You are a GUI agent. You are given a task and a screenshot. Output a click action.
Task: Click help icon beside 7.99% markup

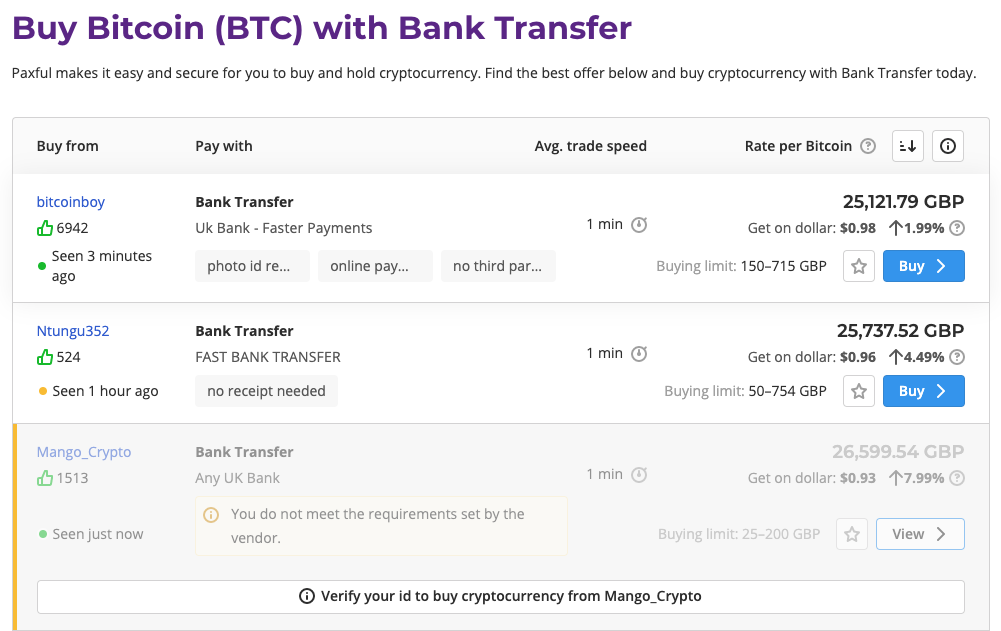click(956, 478)
